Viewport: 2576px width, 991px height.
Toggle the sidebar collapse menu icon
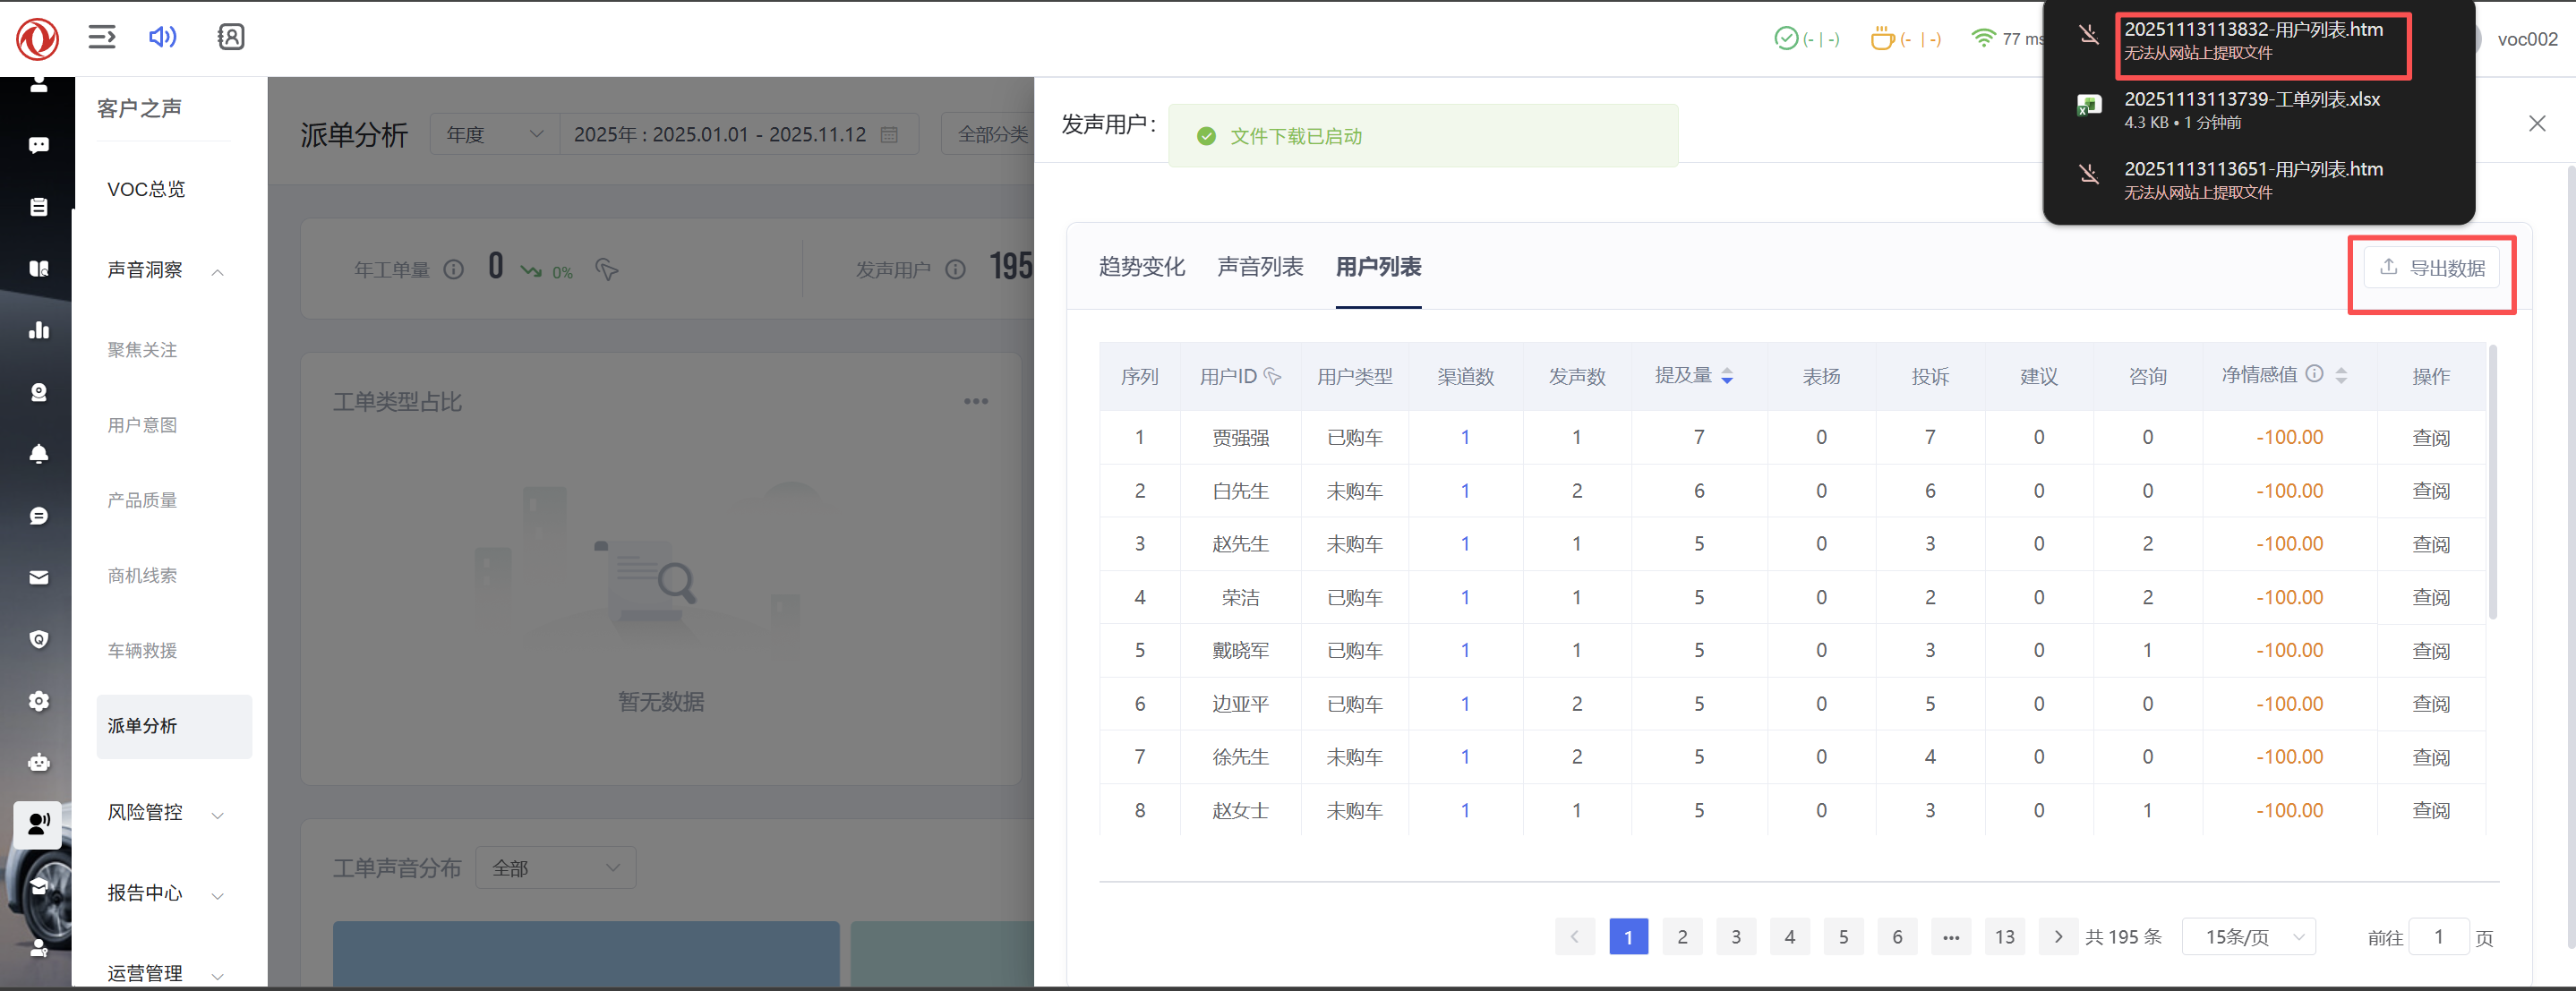(102, 37)
